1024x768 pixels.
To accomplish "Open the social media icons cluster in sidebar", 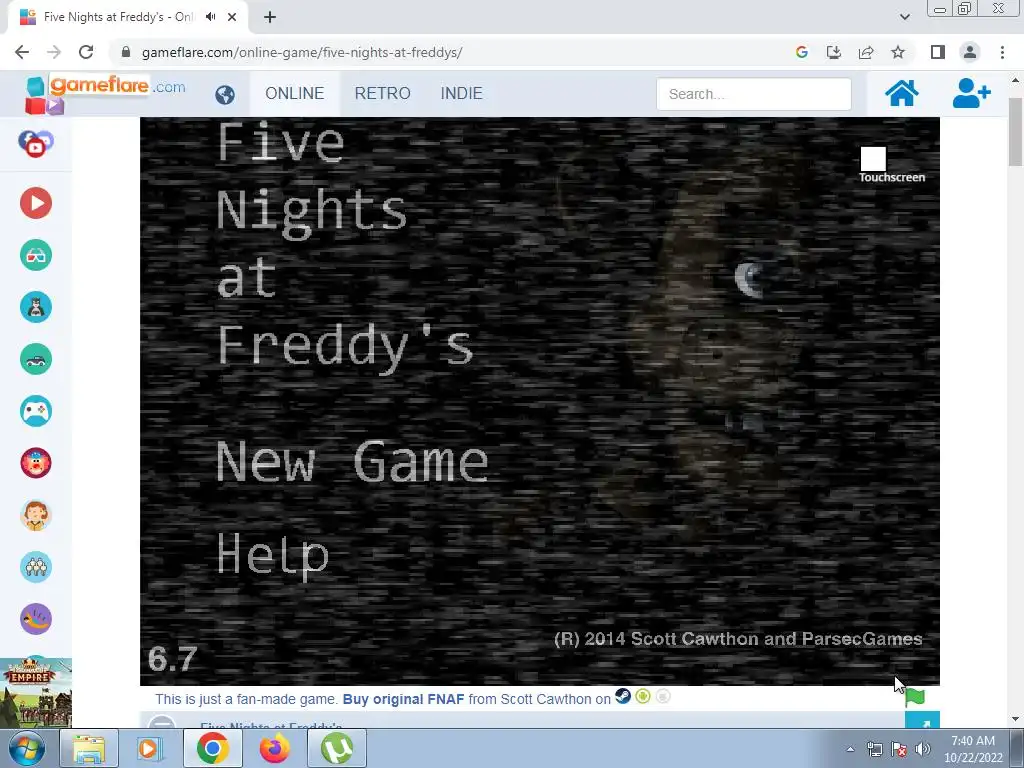I will click(x=36, y=144).
